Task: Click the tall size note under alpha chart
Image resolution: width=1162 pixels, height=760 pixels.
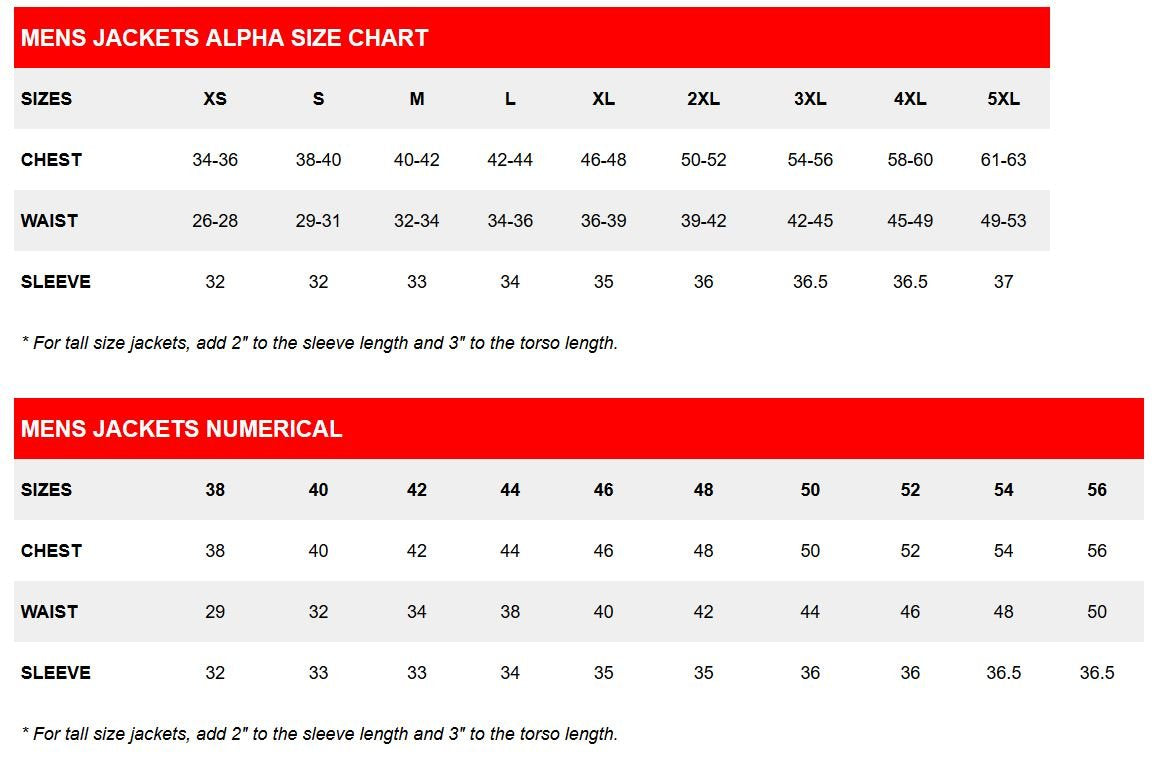Action: 319,343
